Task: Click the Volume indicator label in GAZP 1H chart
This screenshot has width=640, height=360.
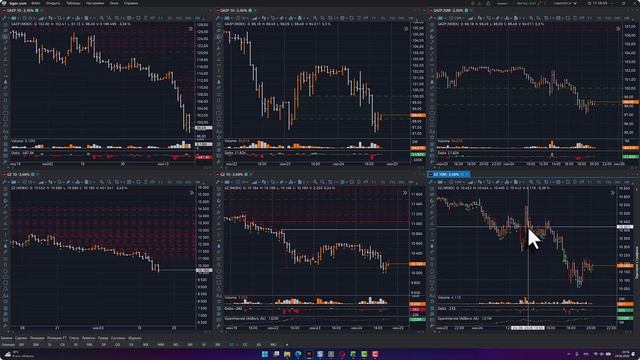Action: [x=231, y=141]
